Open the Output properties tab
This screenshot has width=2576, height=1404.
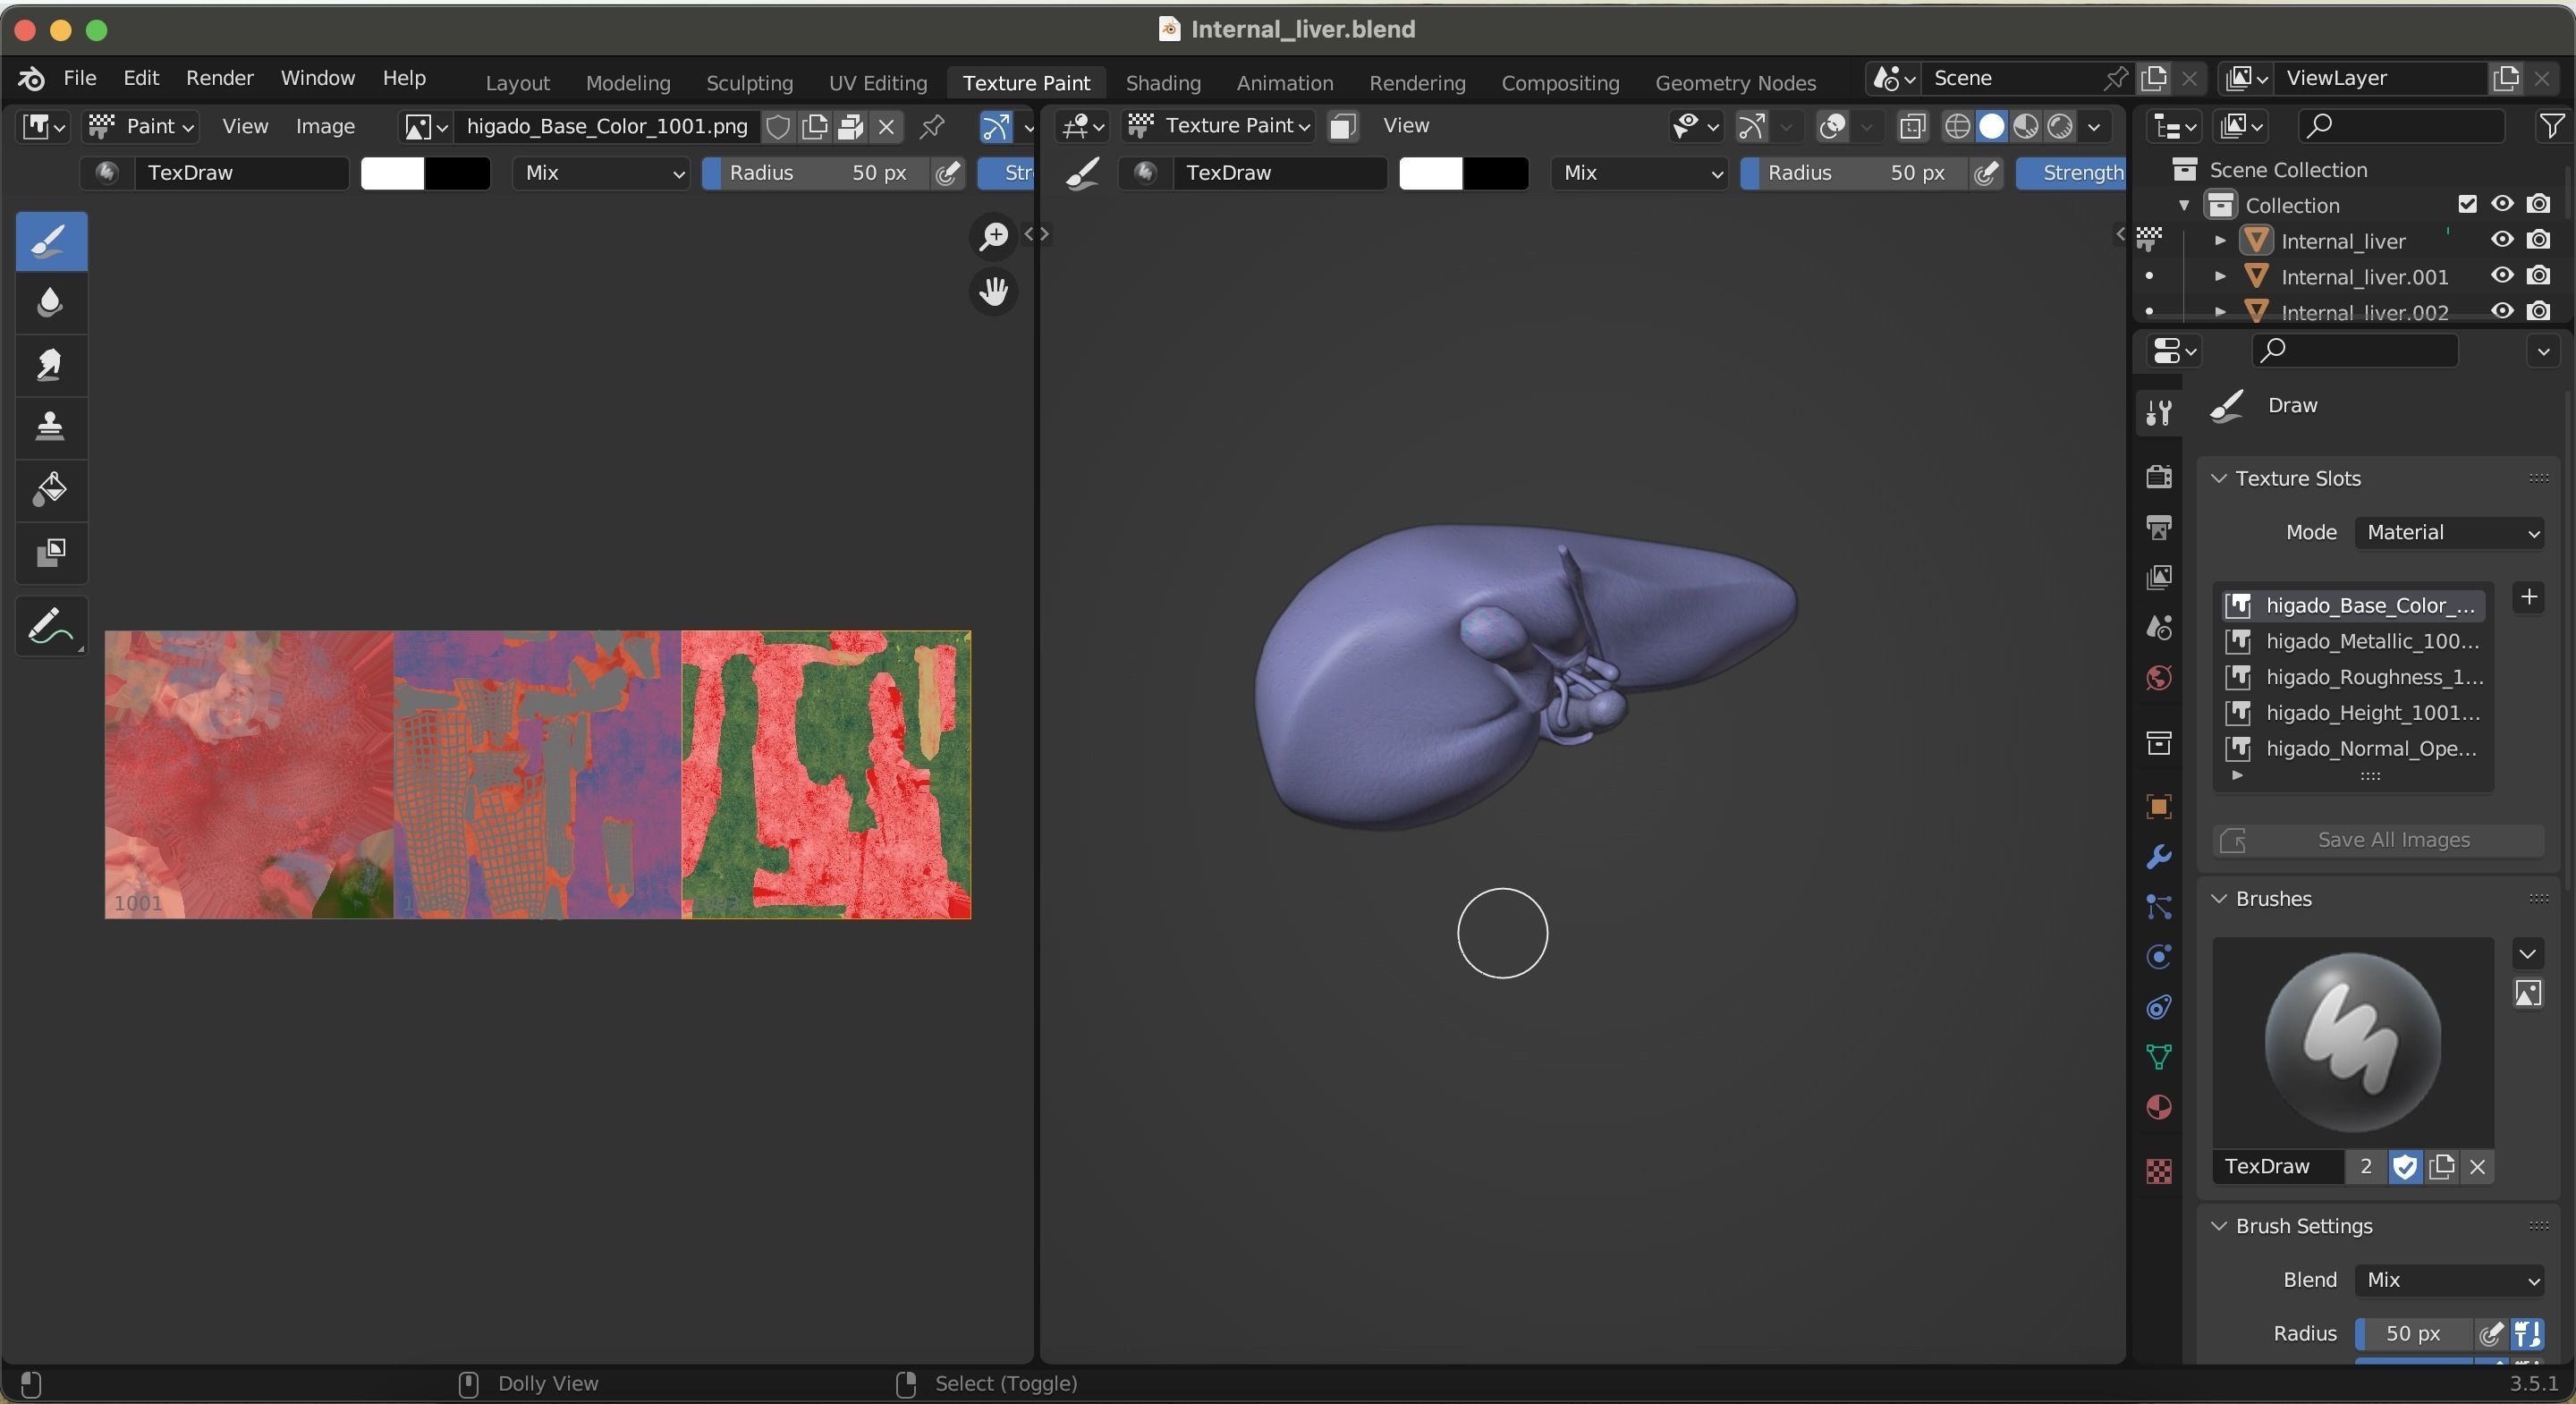pyautogui.click(x=2158, y=527)
